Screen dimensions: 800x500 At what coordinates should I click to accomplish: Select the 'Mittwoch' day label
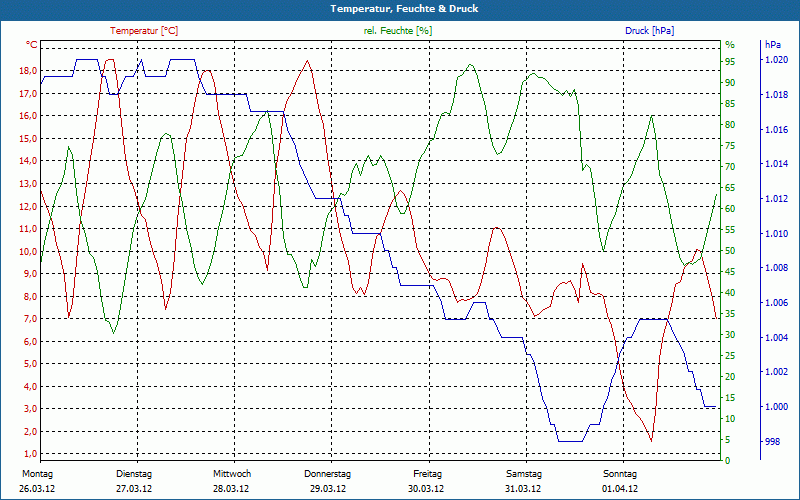point(232,474)
